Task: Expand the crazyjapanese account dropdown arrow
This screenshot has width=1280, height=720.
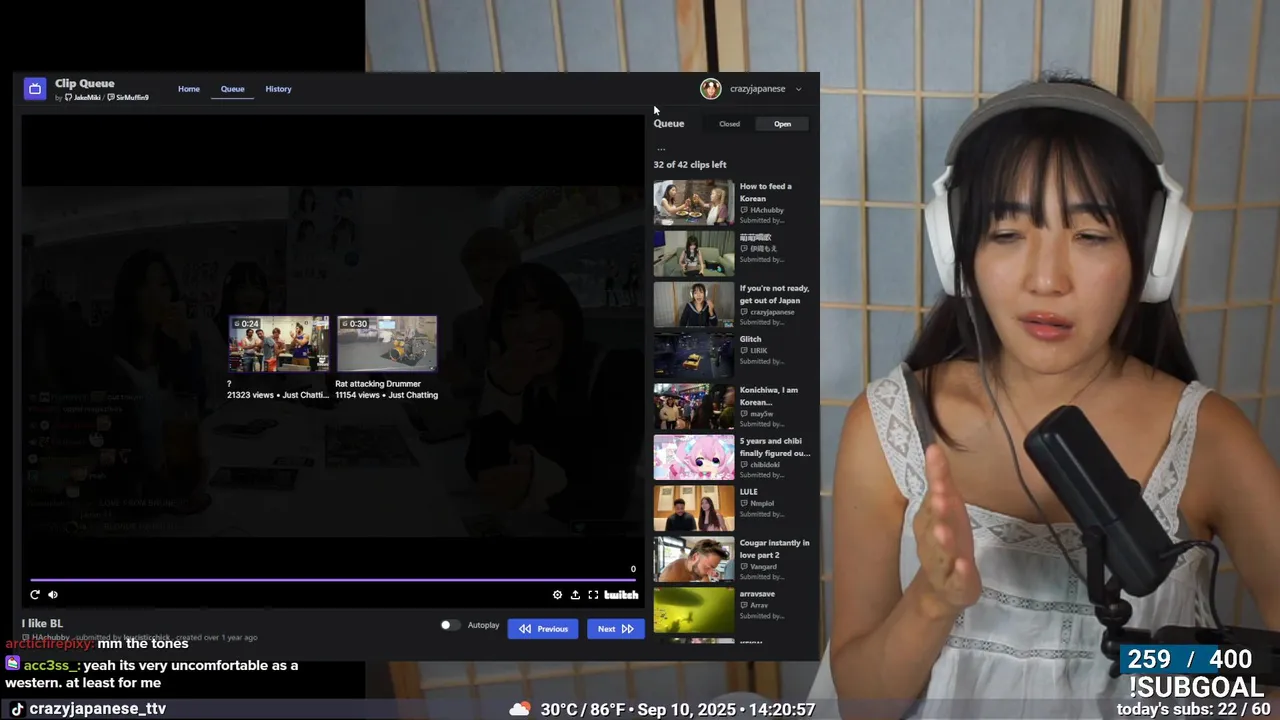Action: 798,89
